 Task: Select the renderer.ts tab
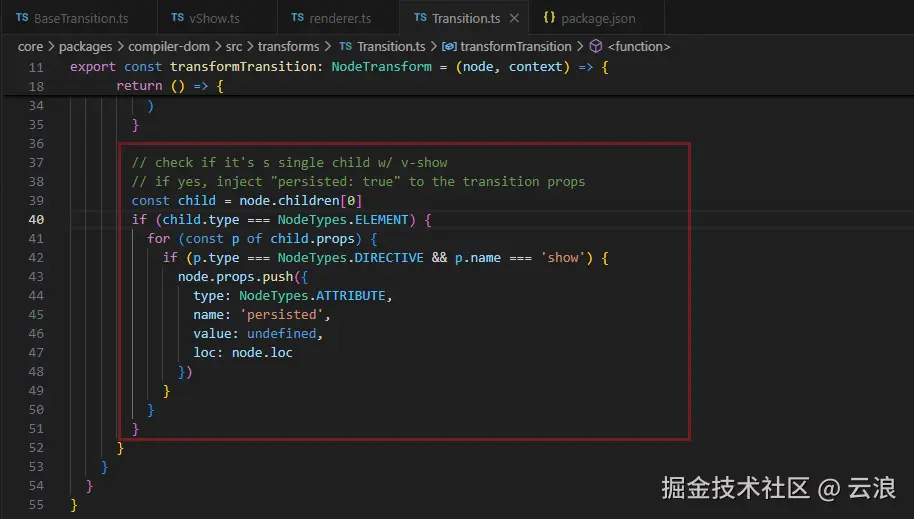tap(338, 18)
